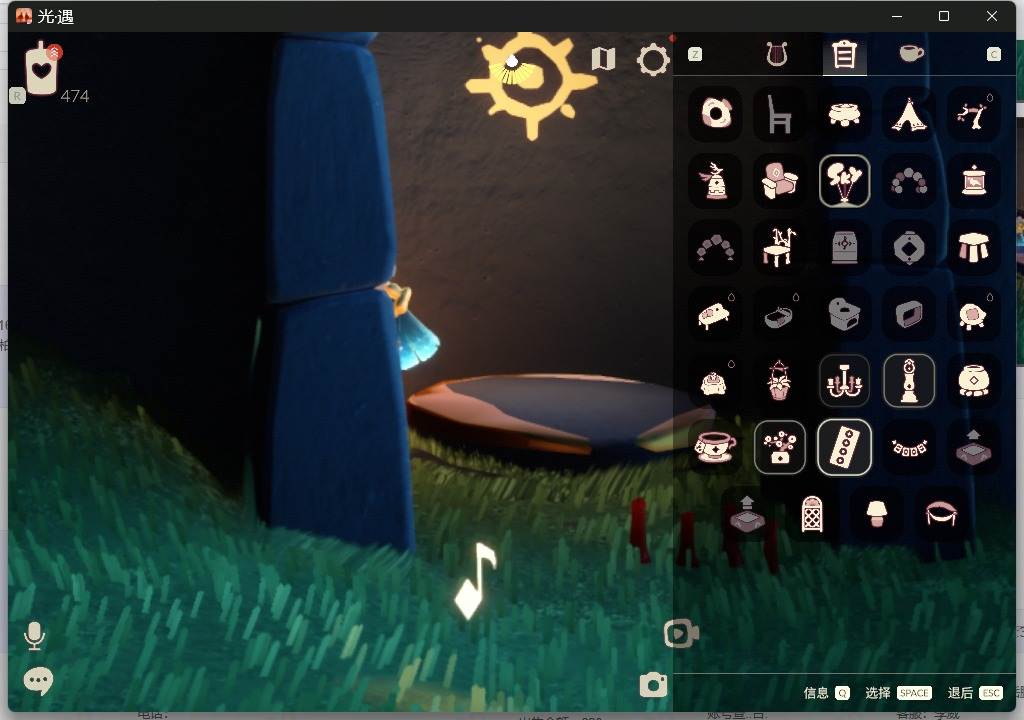1024x720 pixels.
Task: Switch to the coffee cup tab
Action: coord(911,53)
